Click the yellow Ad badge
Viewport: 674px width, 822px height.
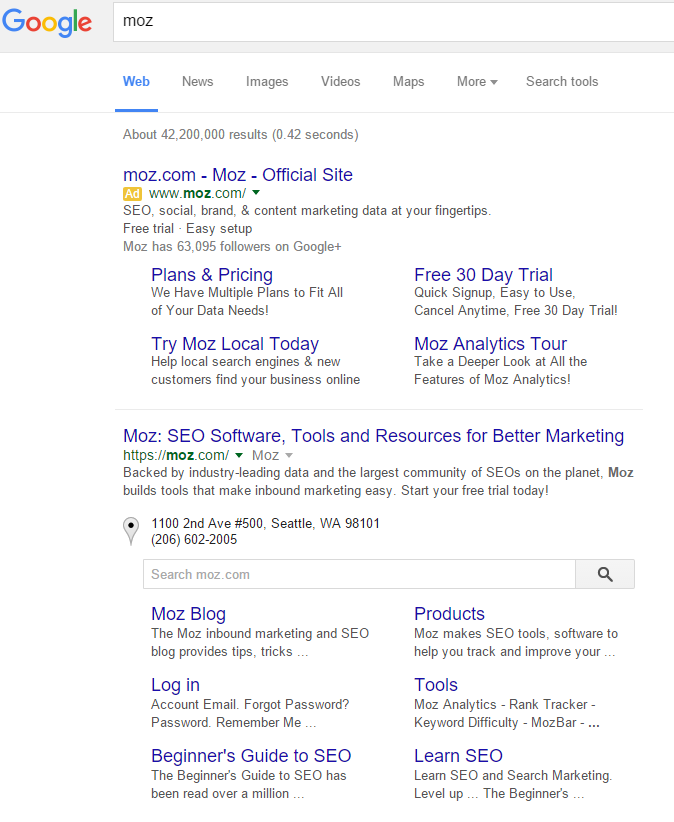point(132,193)
